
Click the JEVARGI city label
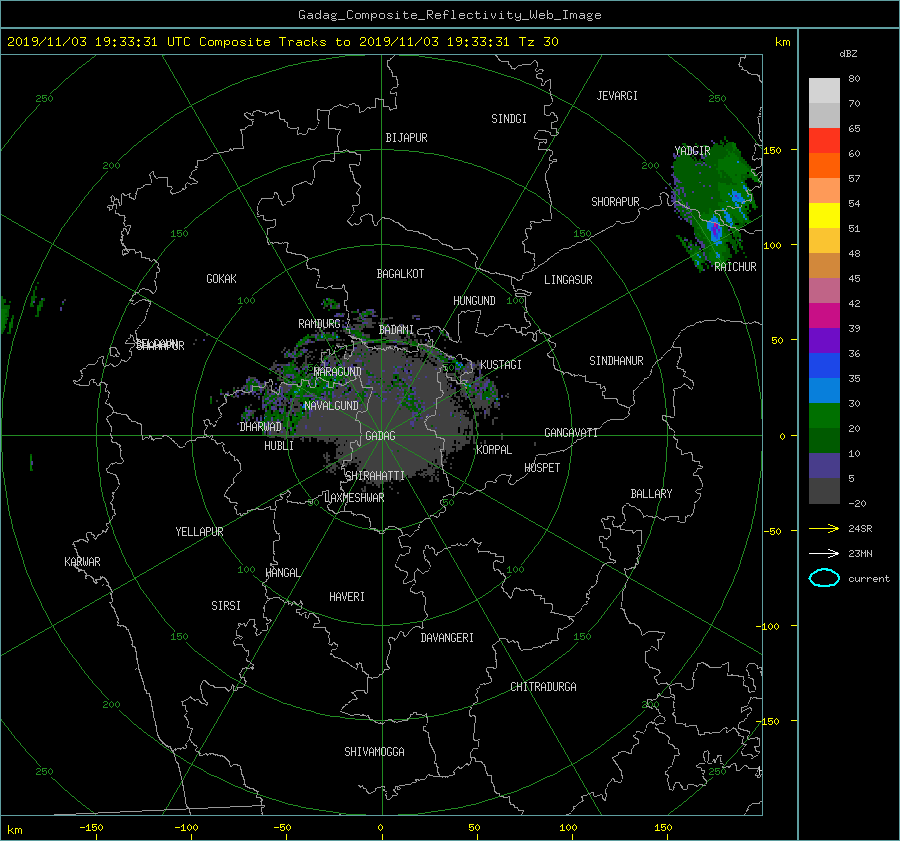pos(617,96)
